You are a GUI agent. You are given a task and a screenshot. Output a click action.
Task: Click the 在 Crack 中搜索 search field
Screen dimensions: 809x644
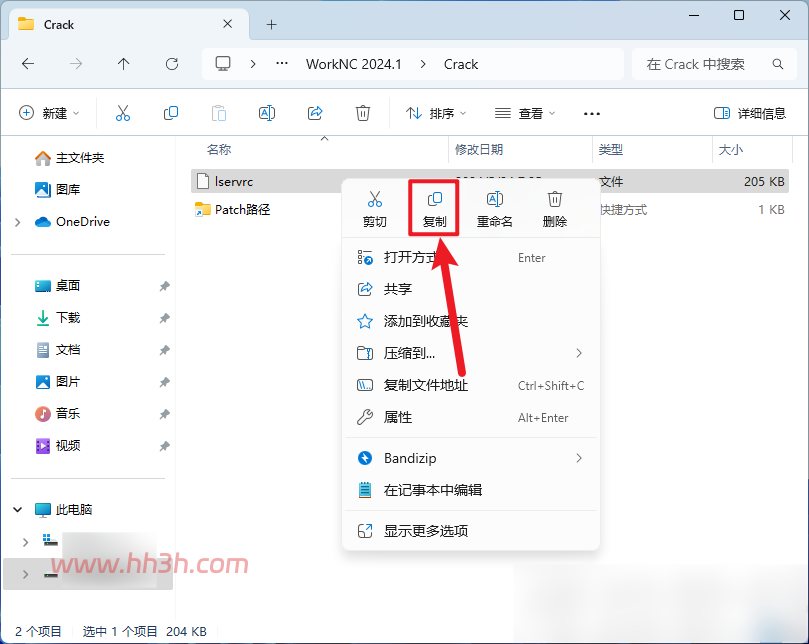pyautogui.click(x=715, y=64)
